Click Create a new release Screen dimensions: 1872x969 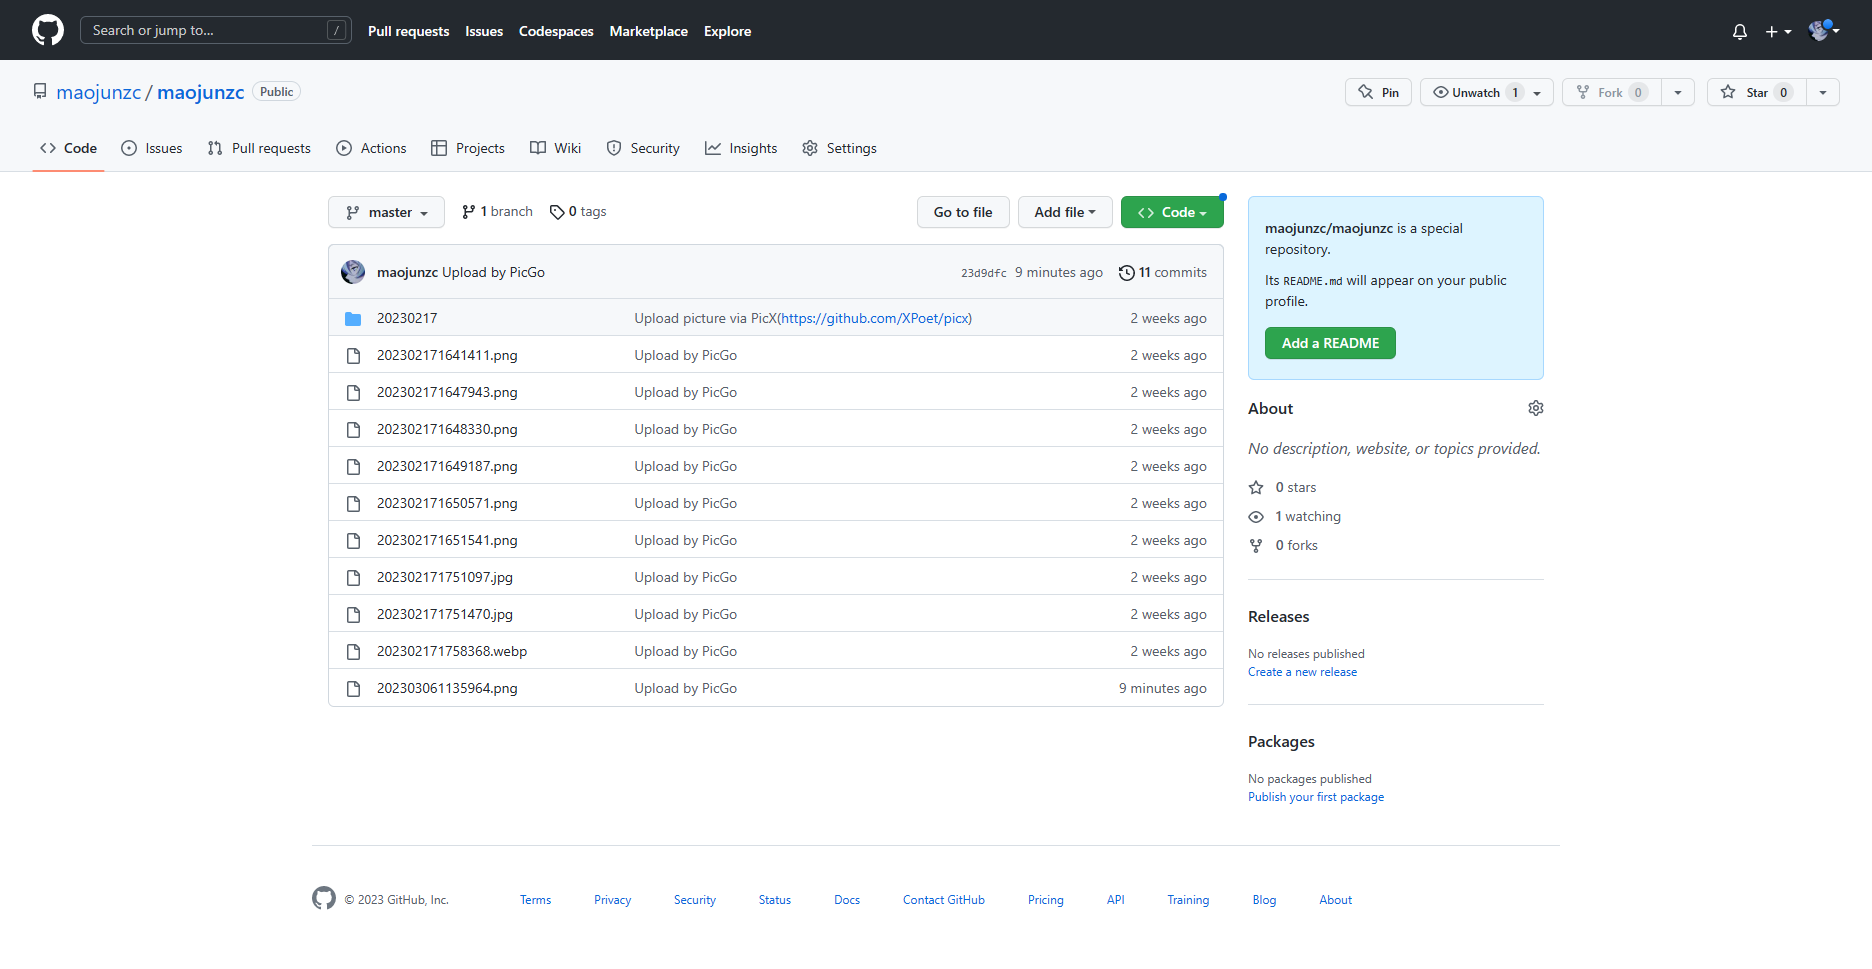click(1302, 672)
